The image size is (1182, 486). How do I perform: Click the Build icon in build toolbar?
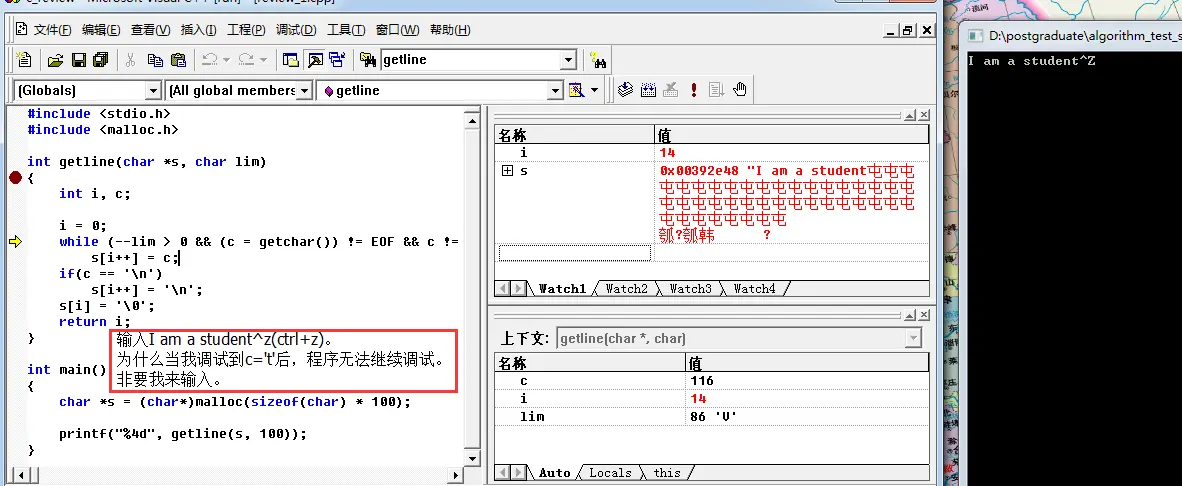pyautogui.click(x=648, y=90)
